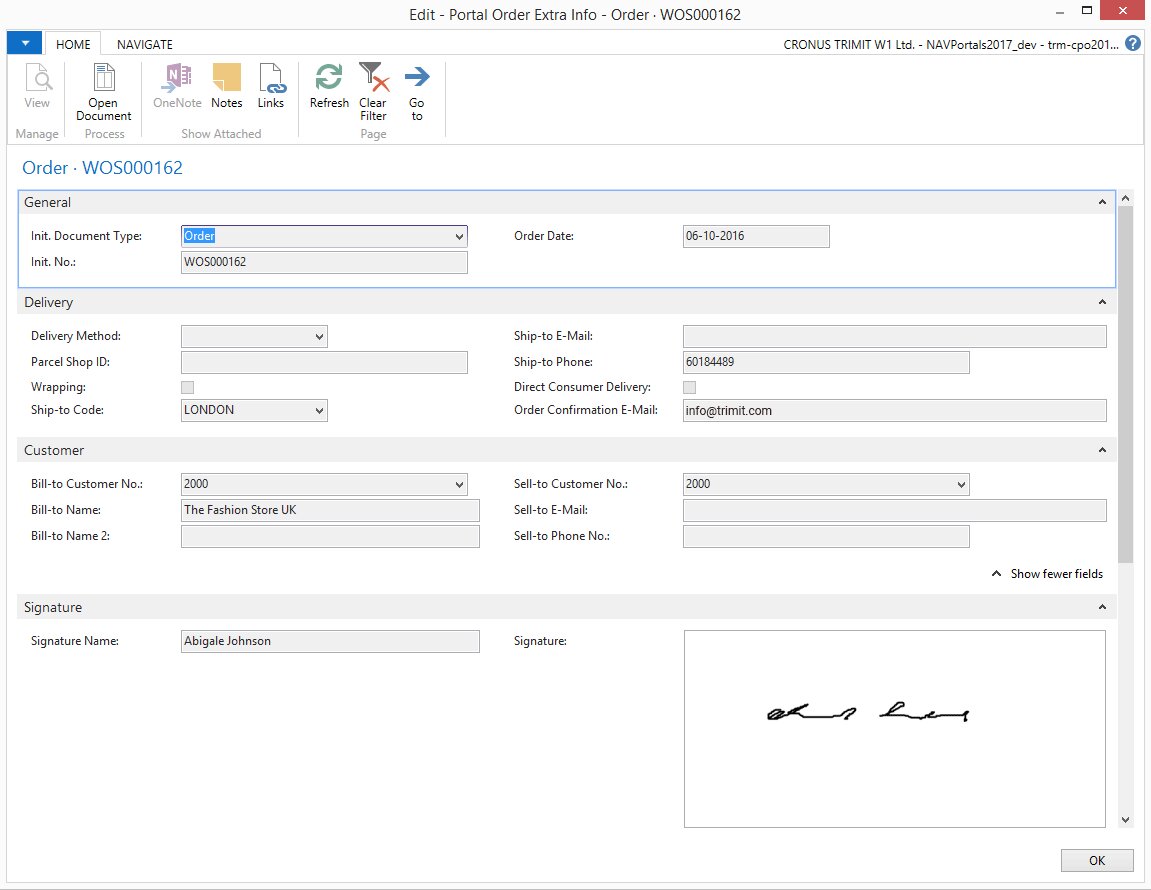The image size is (1151, 890).
Task: Open the Ship-to Code dropdown
Action: (x=319, y=411)
